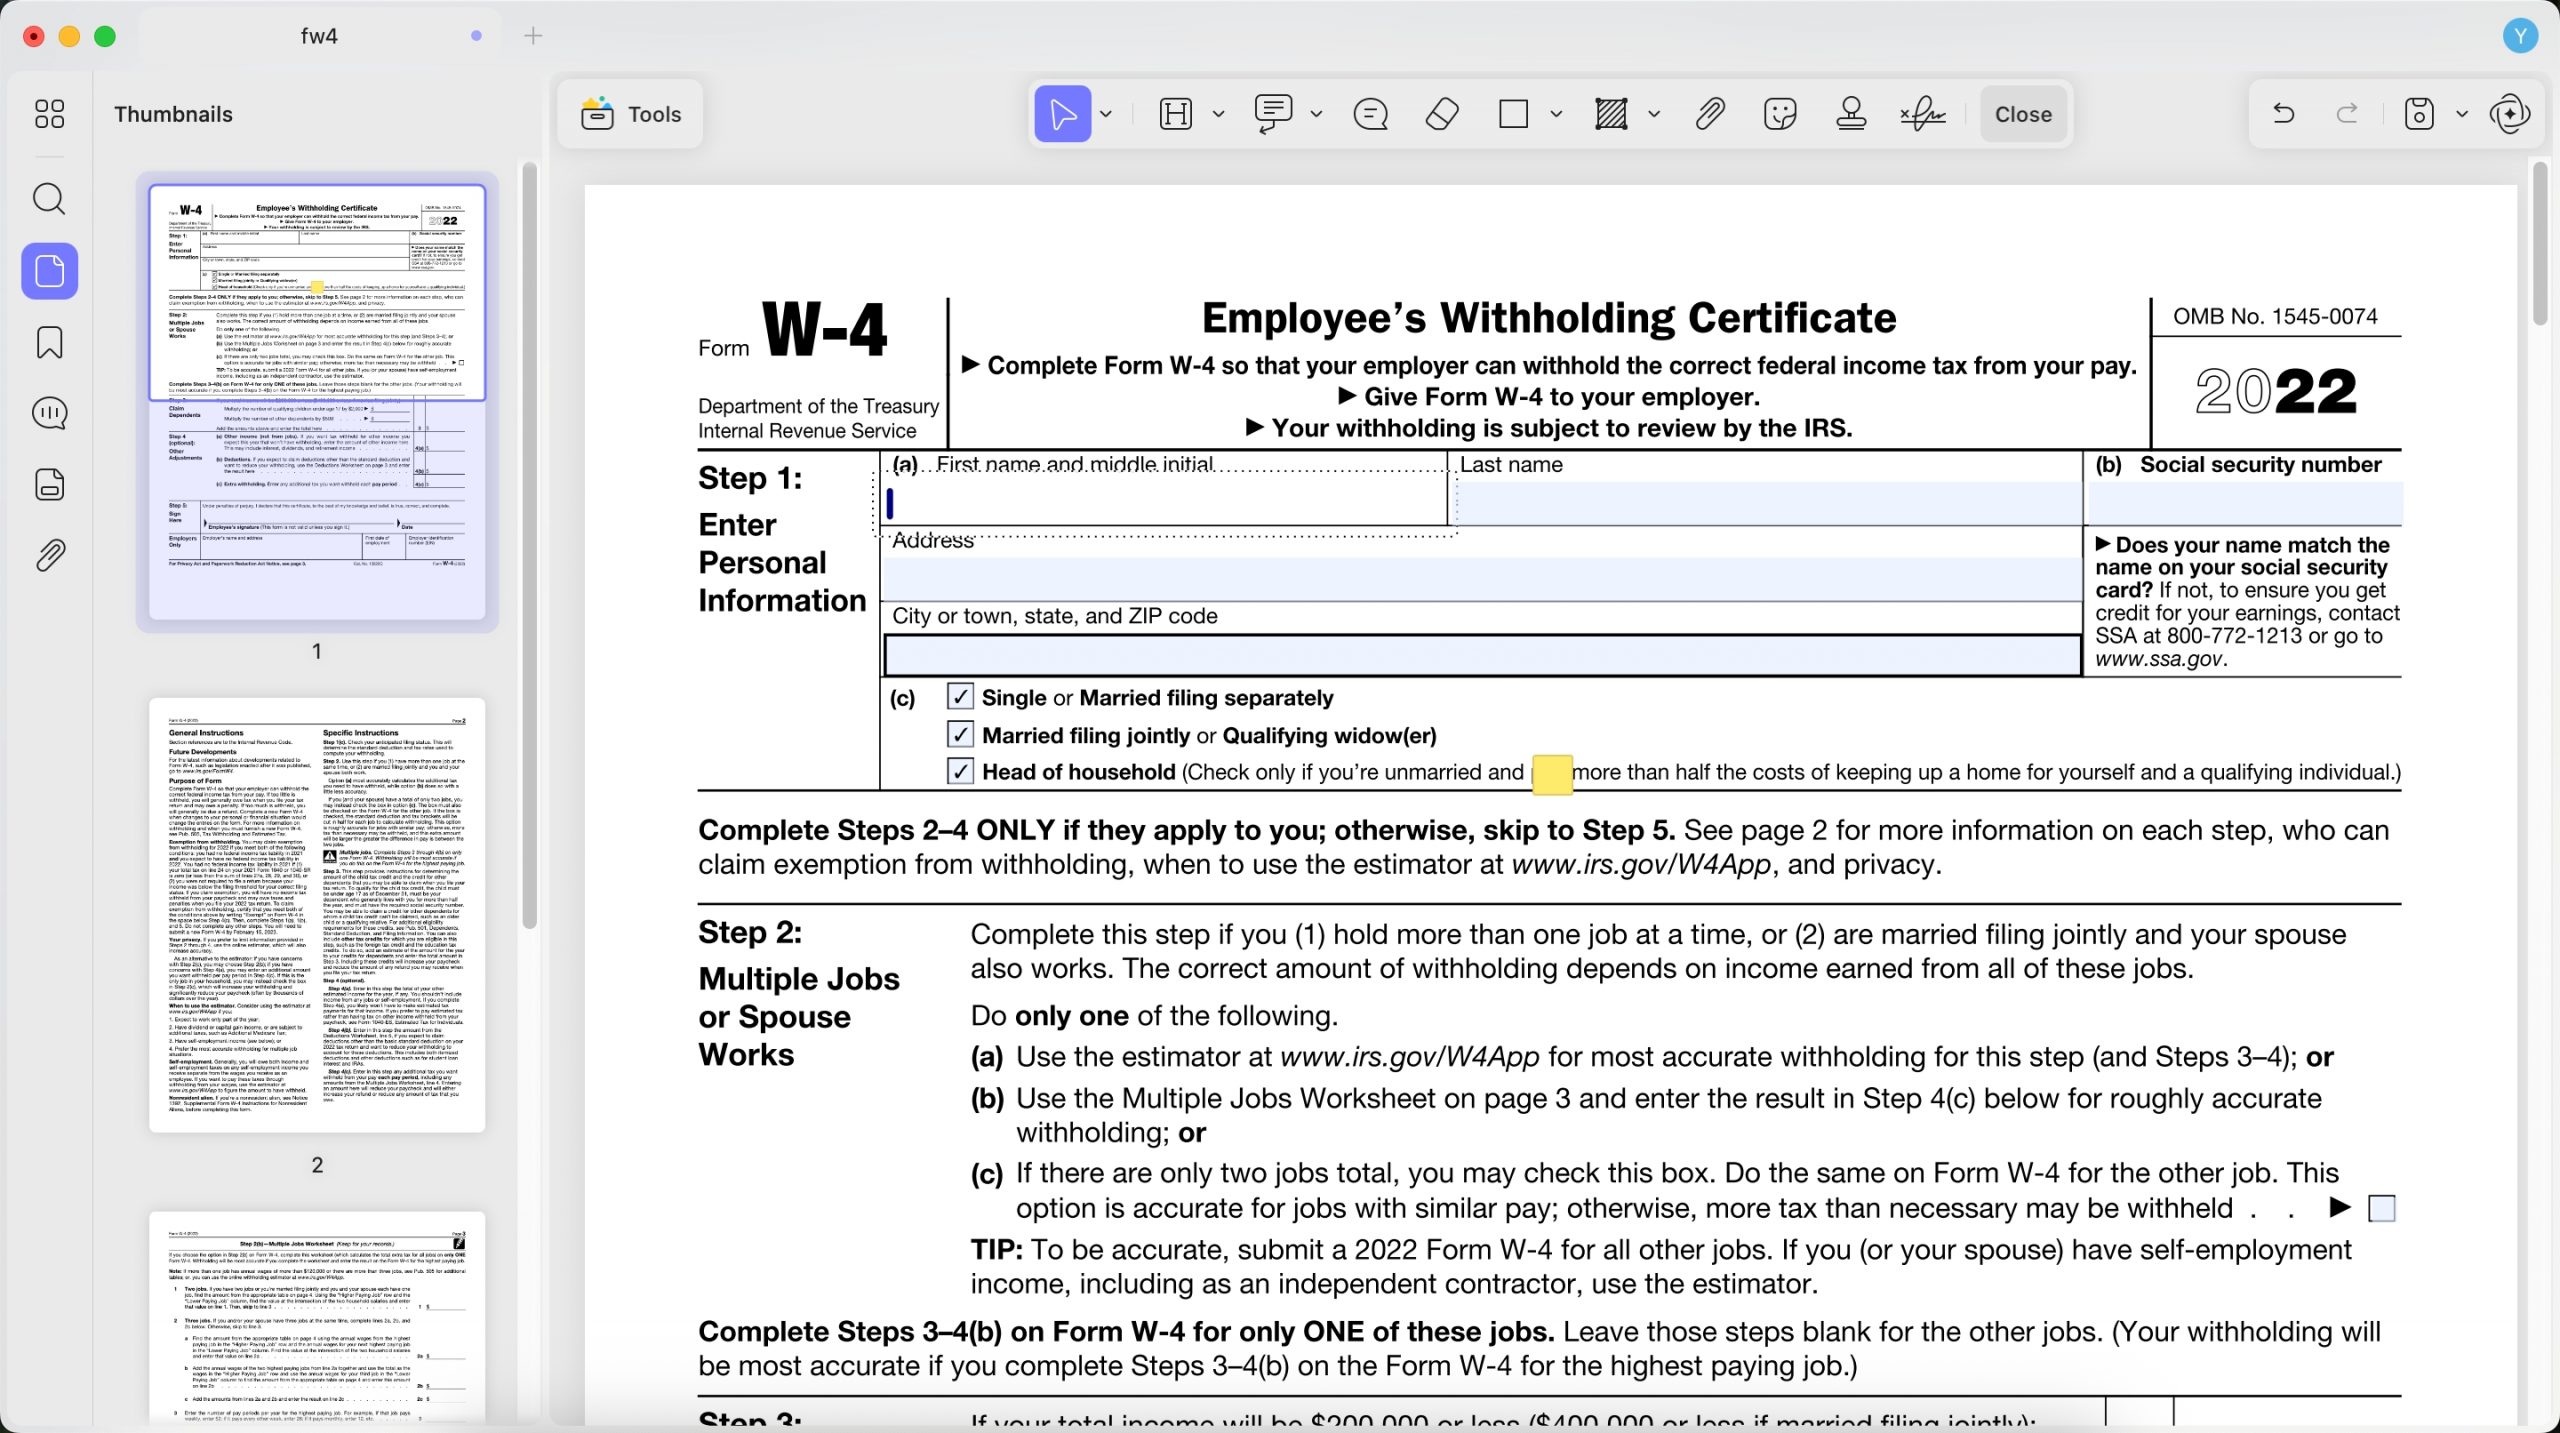Select the cursor selection tool
Screen dimensions: 2560x1433
click(x=1062, y=114)
